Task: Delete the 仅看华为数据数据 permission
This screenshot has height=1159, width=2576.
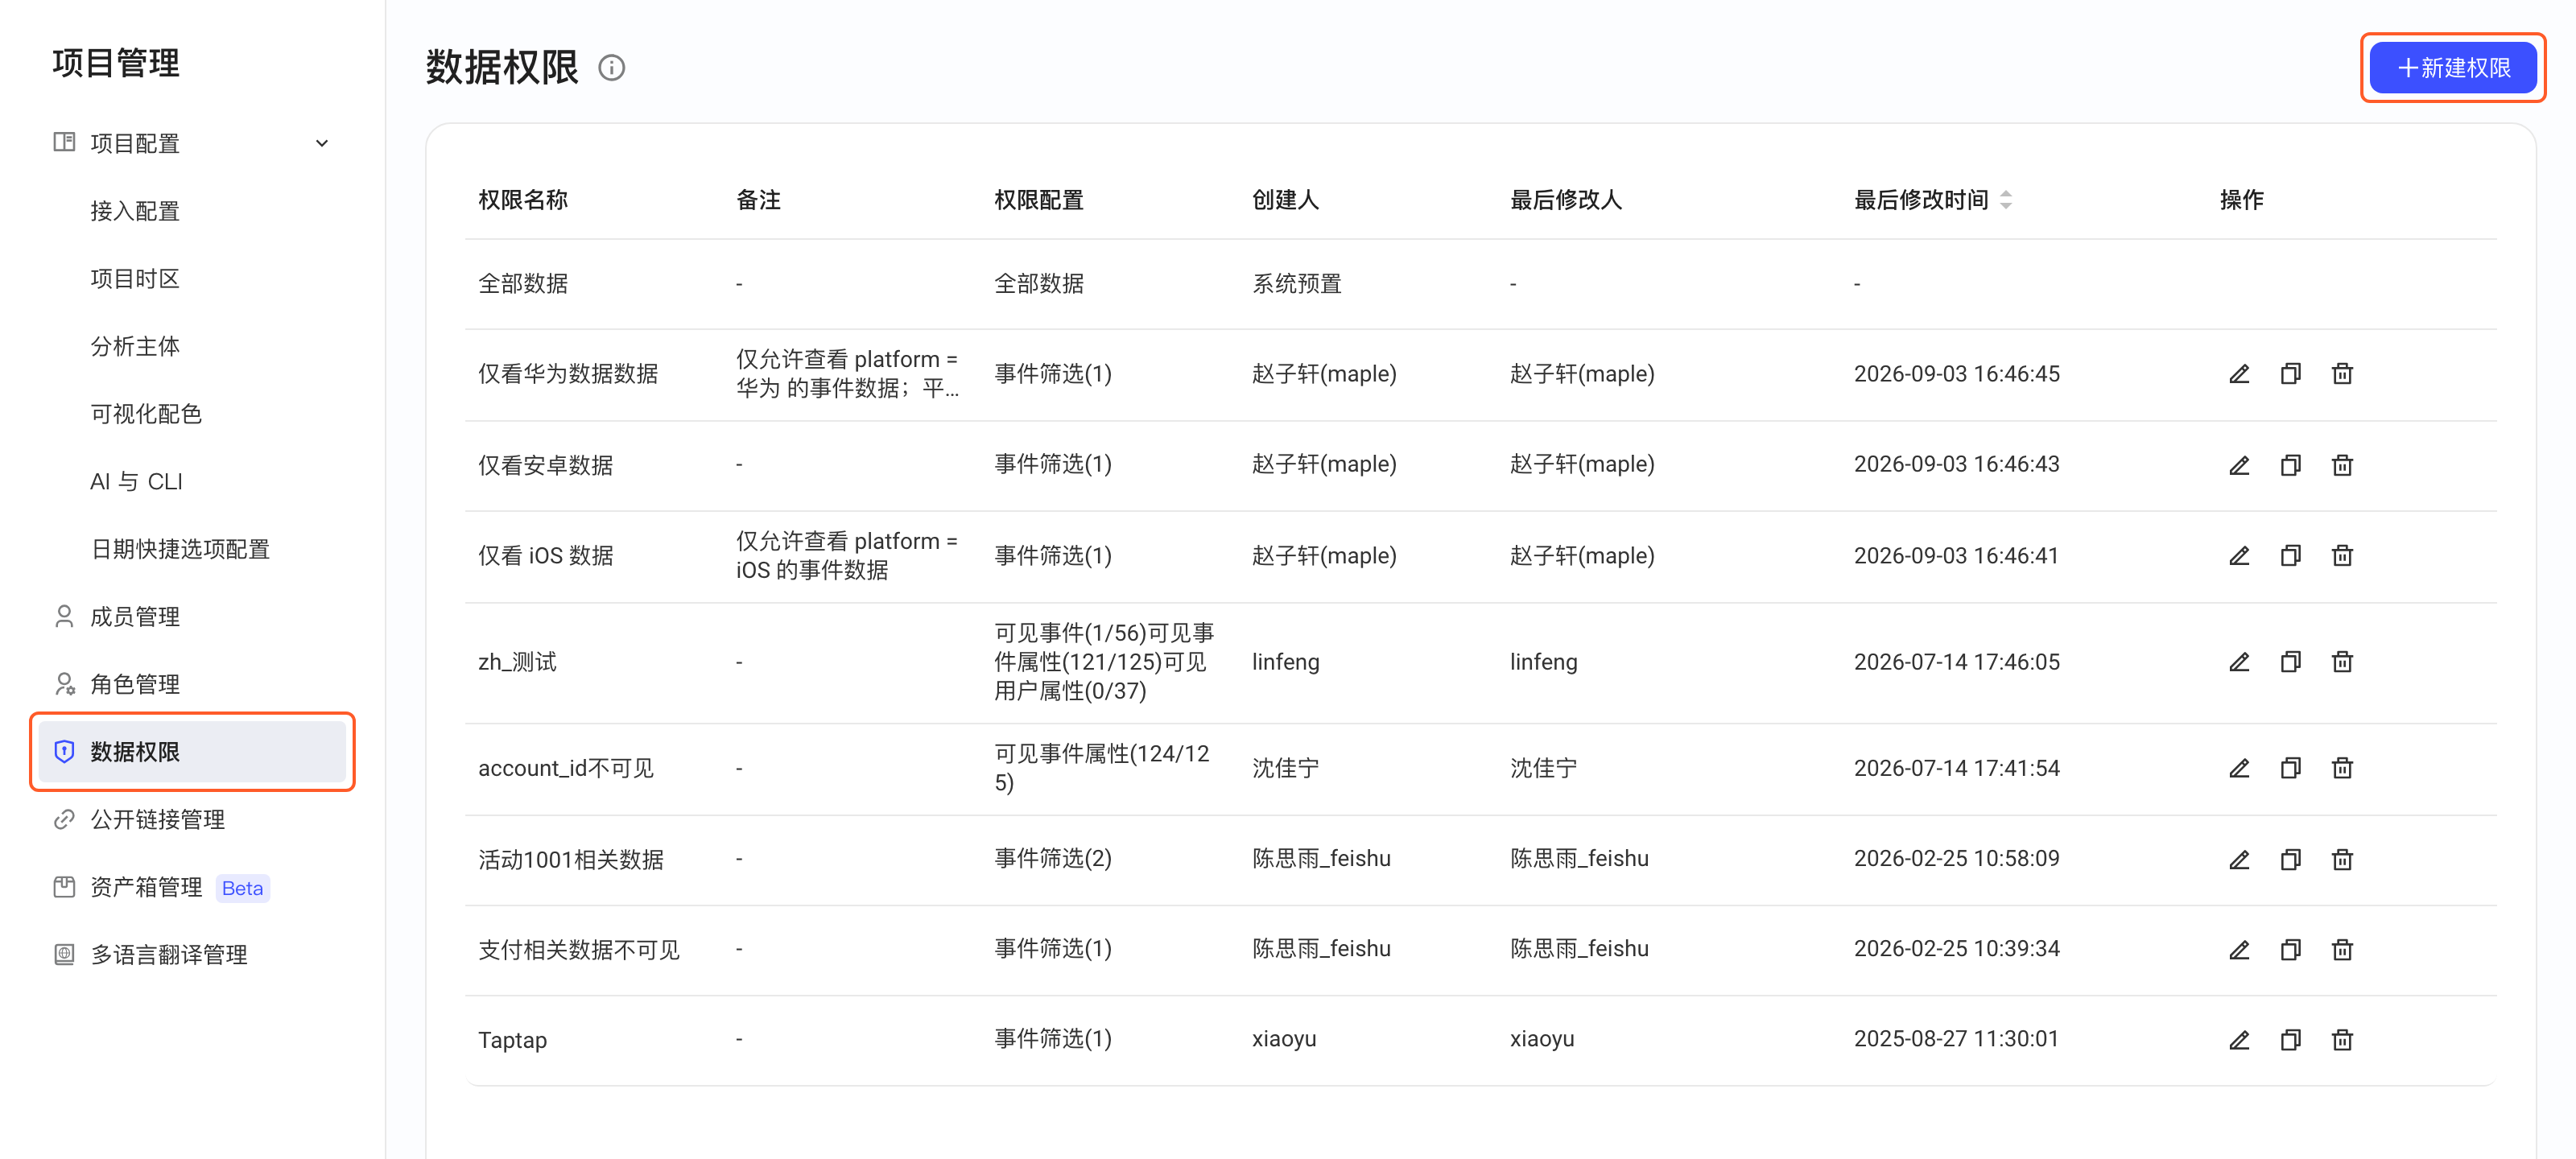Action: click(2342, 374)
